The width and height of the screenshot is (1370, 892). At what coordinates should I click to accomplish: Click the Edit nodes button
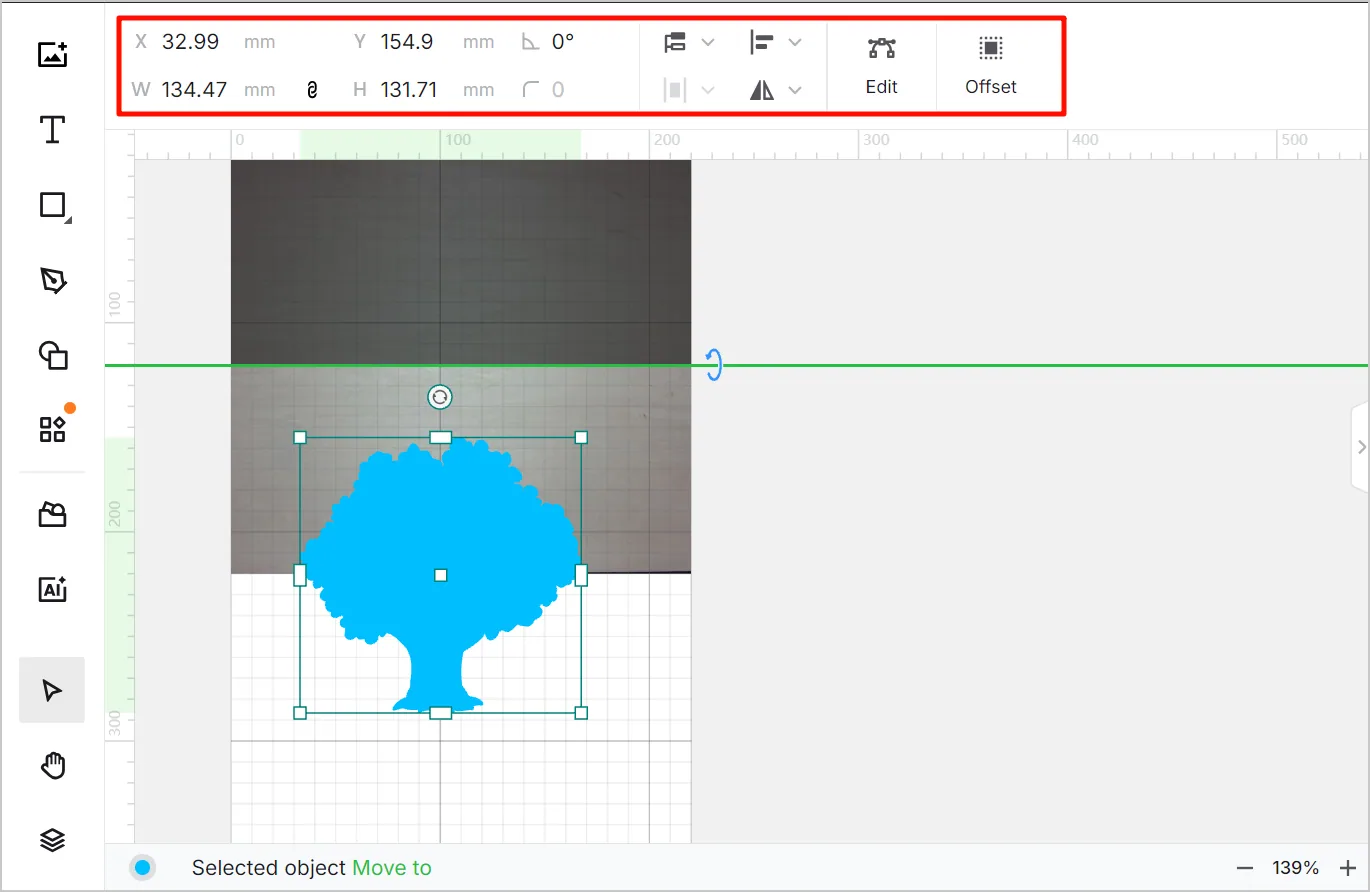click(881, 66)
